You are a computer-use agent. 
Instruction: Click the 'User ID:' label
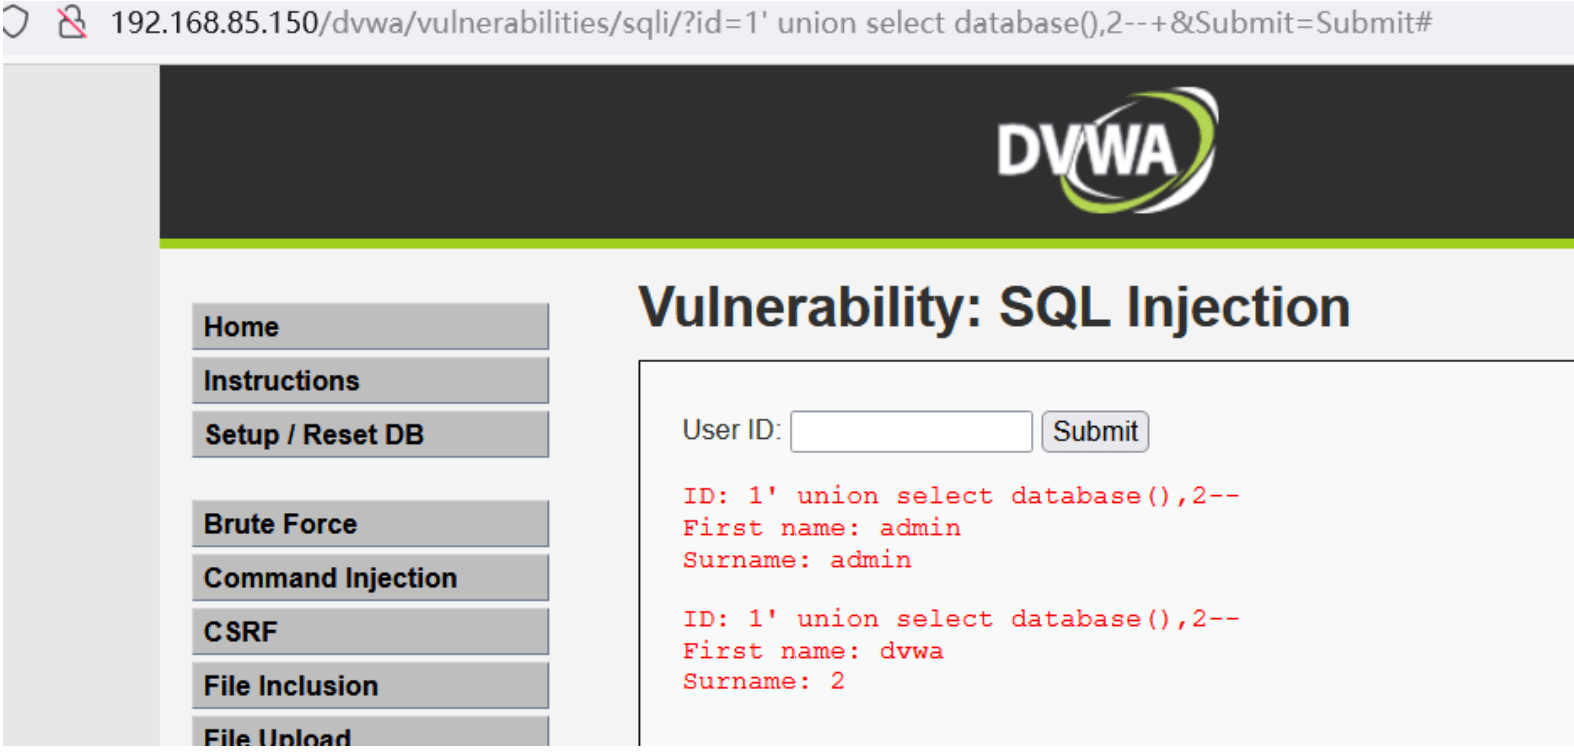click(x=731, y=430)
